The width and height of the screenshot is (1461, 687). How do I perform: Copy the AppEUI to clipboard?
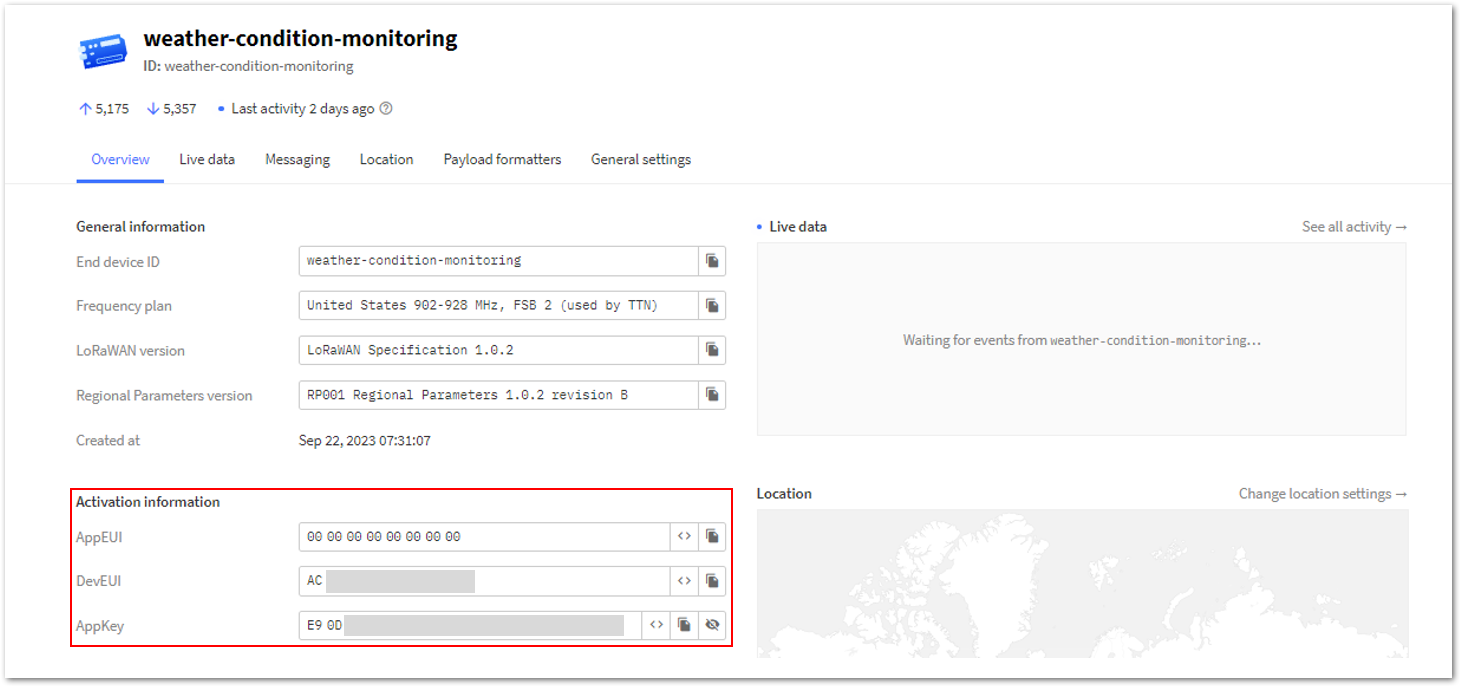(712, 537)
